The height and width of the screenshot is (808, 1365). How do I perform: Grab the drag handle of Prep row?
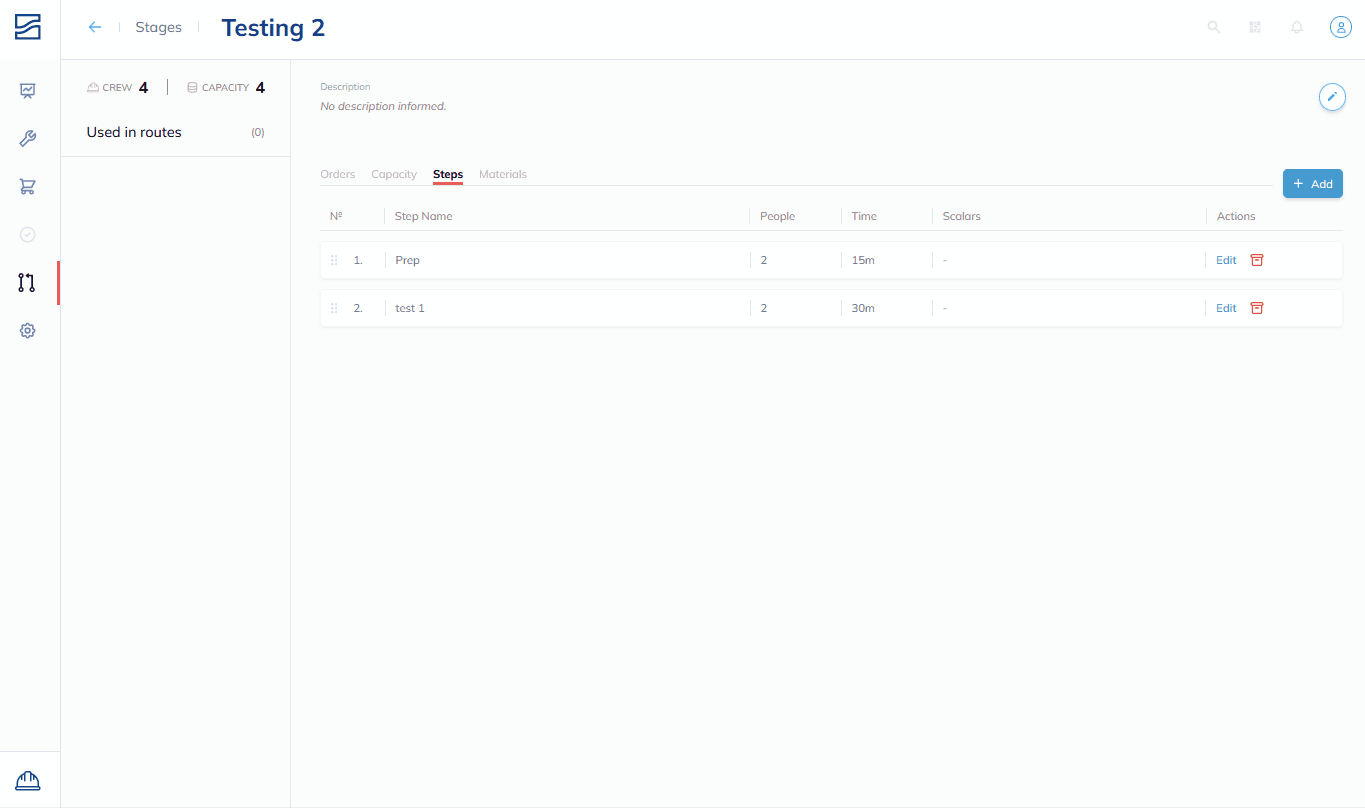334,260
